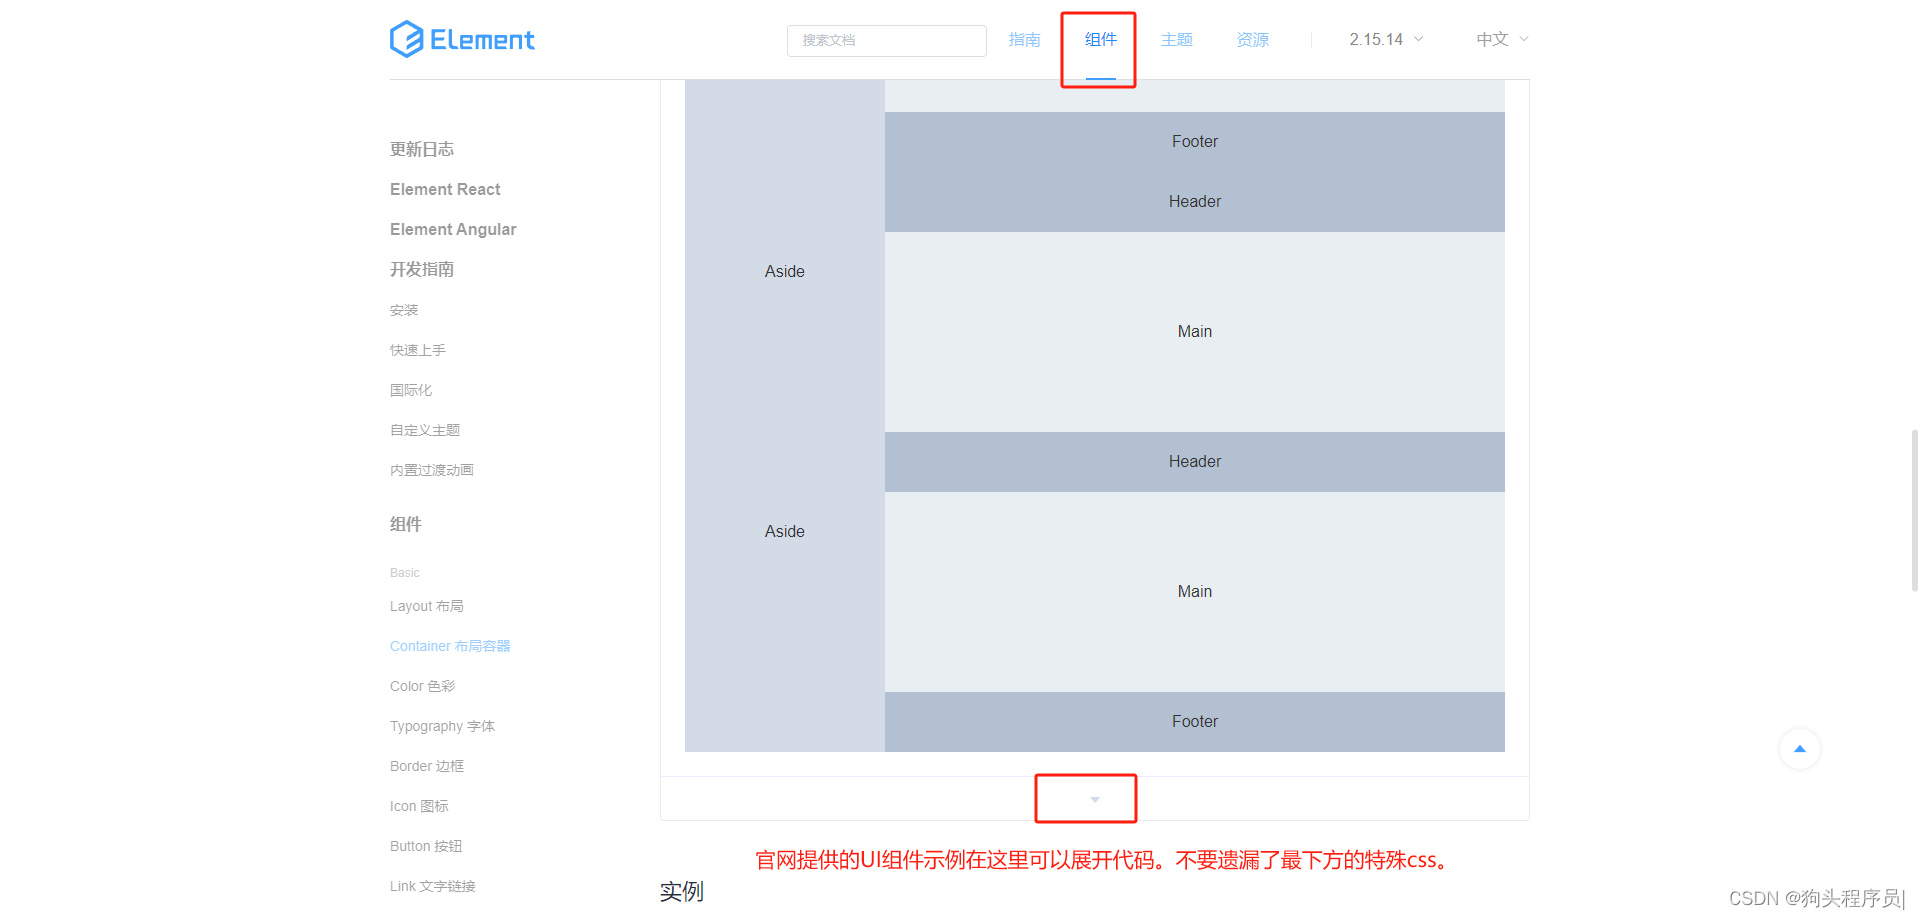1920x919 pixels.
Task: Select Border 边框 in the sidebar
Action: [427, 766]
